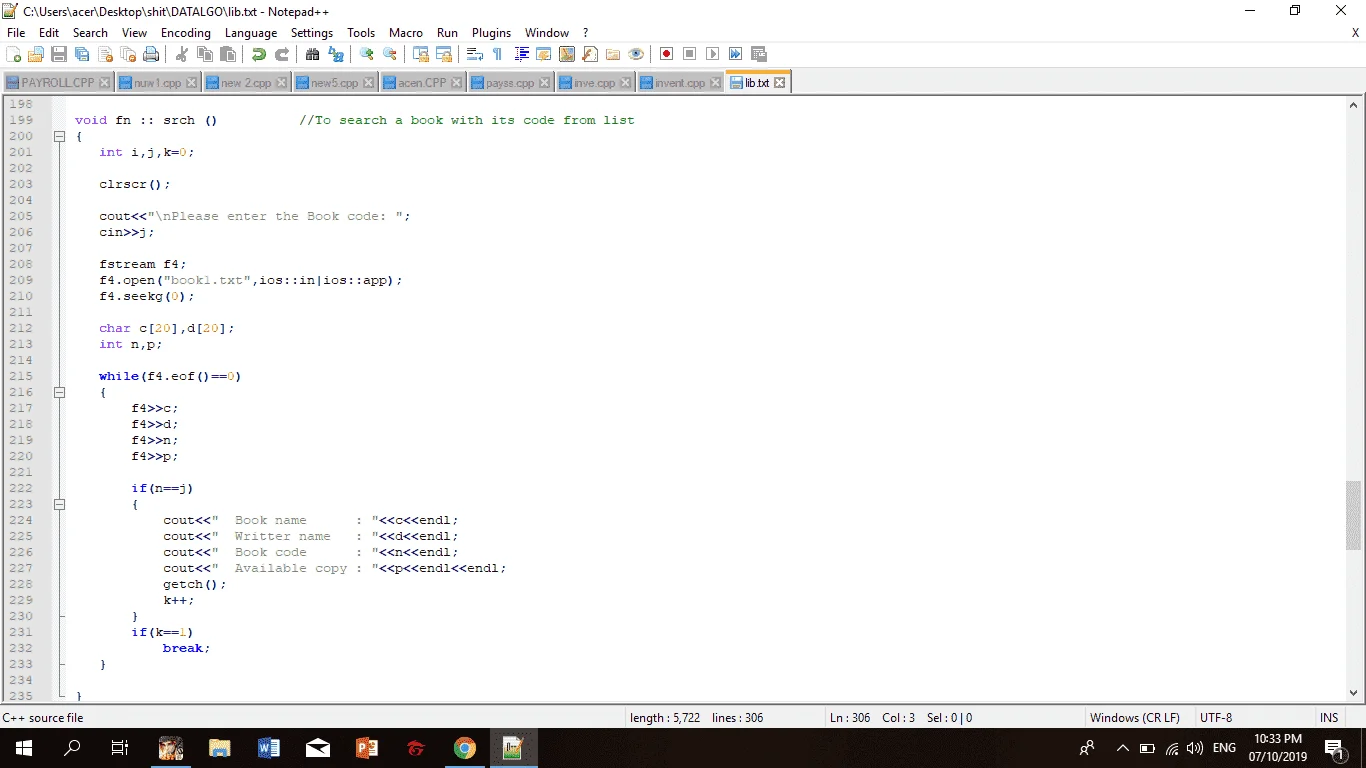Collapse the if block fold at line 223
The height and width of the screenshot is (768, 1366).
[59, 504]
